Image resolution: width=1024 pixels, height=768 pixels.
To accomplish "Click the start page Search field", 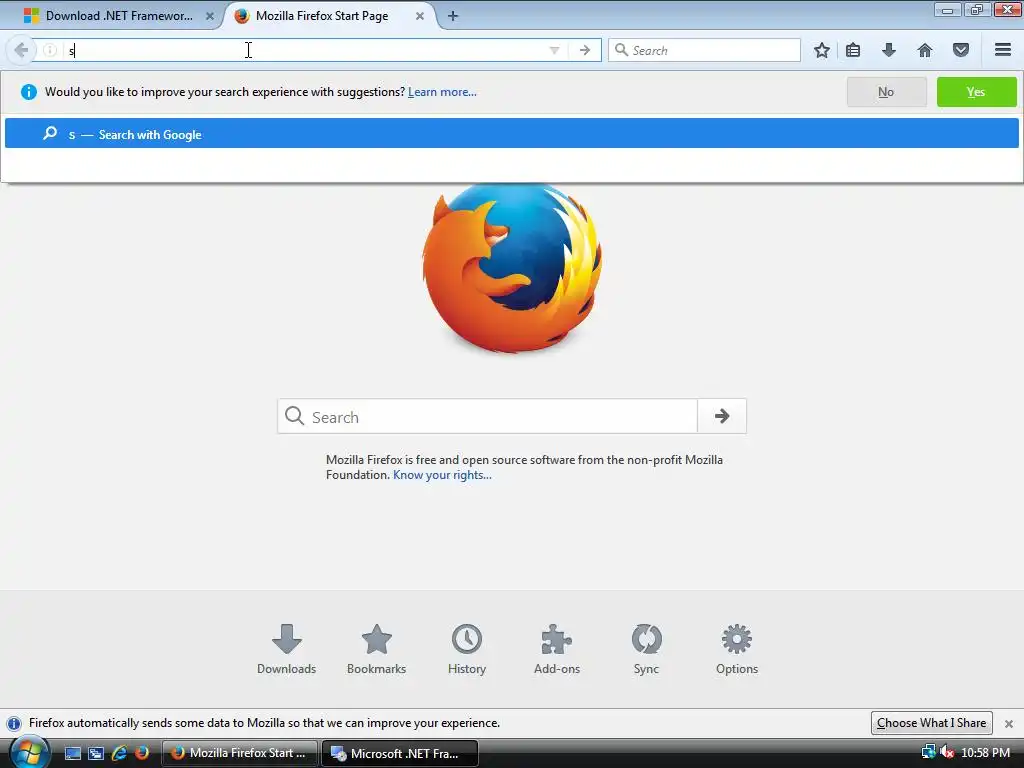I will (487, 417).
